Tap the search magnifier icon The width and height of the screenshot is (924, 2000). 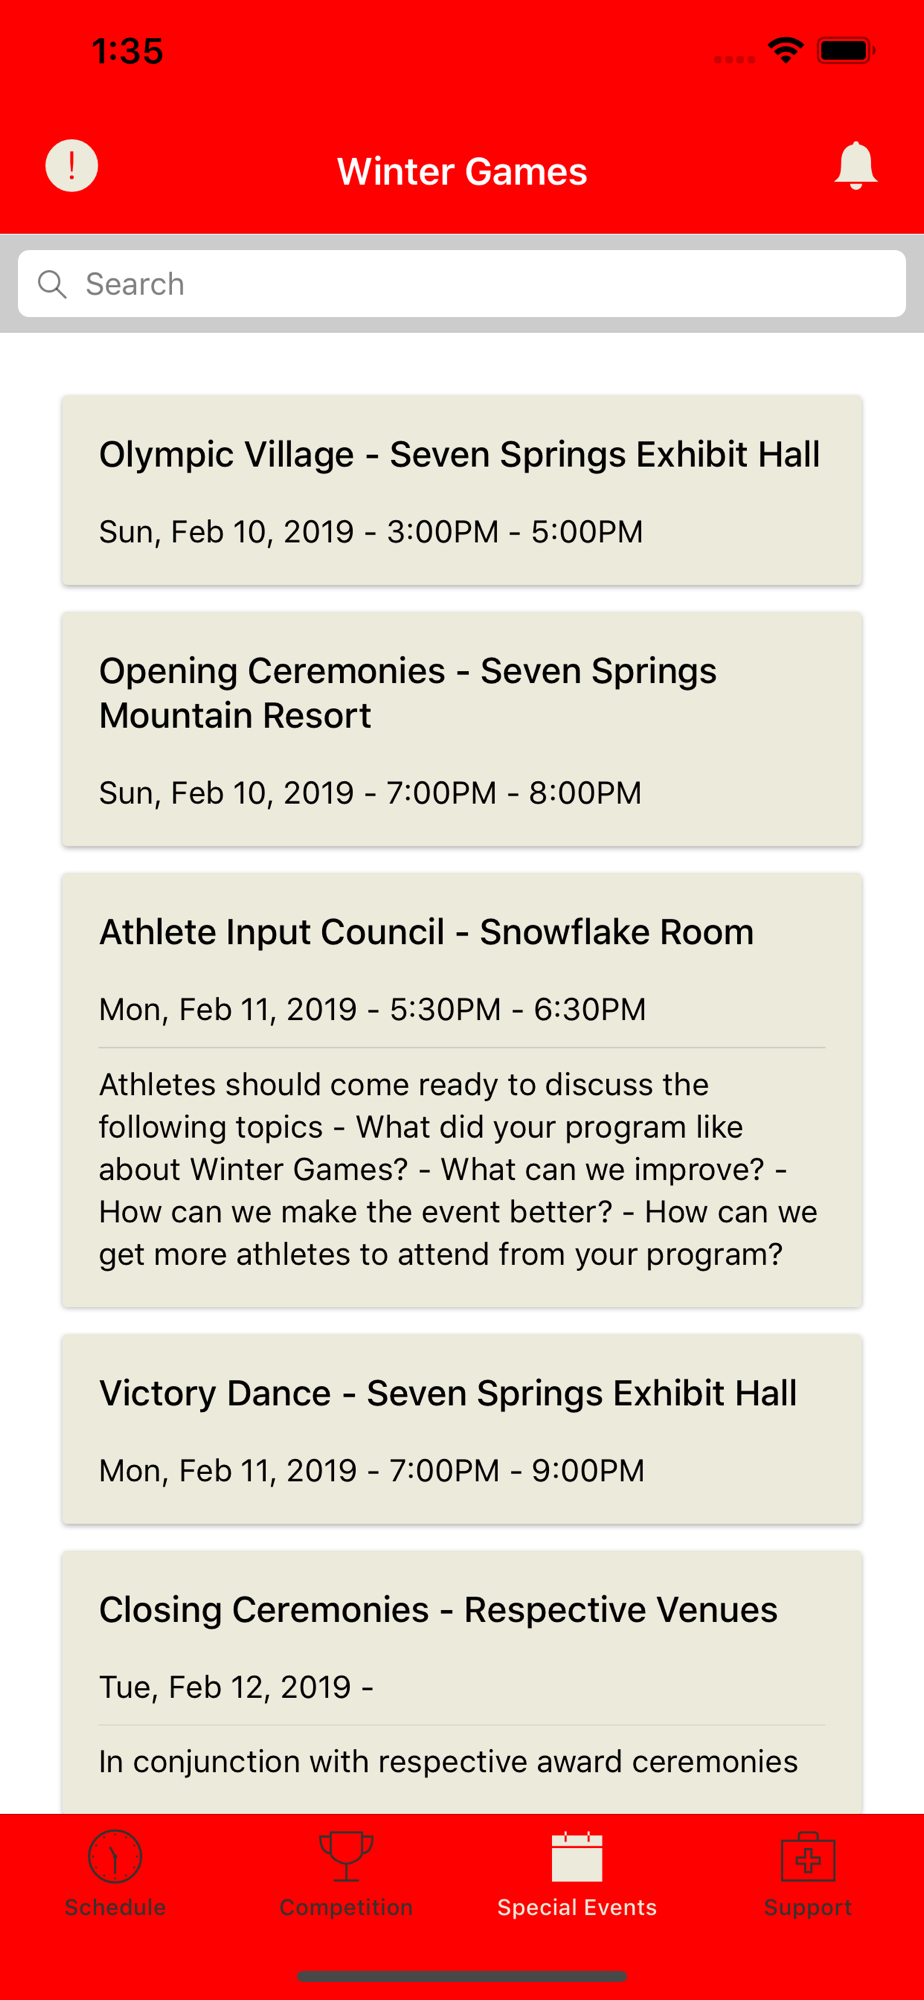point(52,284)
